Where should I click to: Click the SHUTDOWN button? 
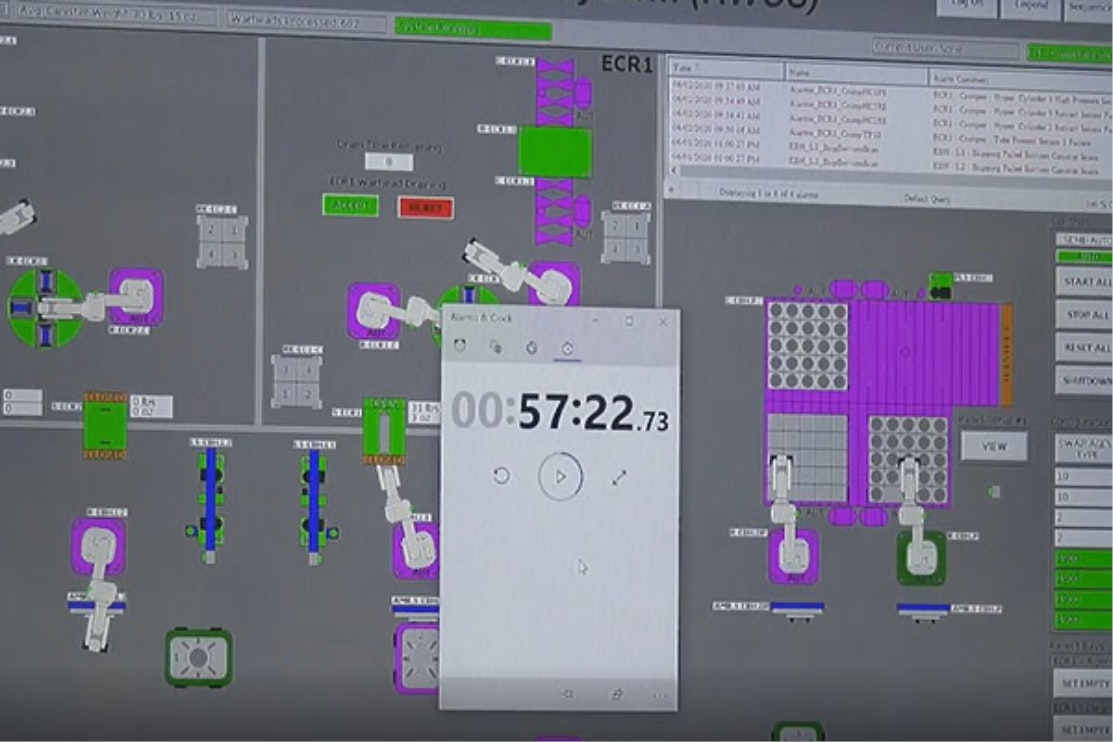[1084, 381]
